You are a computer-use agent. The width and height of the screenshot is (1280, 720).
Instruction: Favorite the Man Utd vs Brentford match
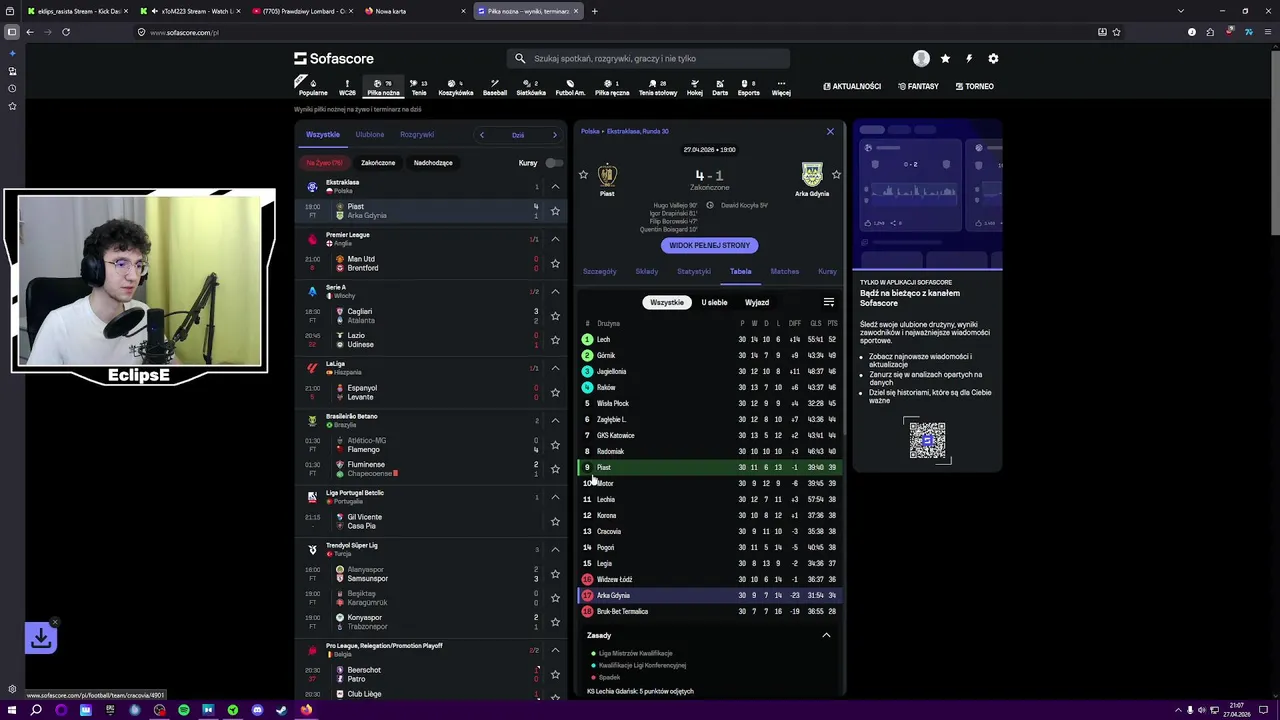point(555,264)
